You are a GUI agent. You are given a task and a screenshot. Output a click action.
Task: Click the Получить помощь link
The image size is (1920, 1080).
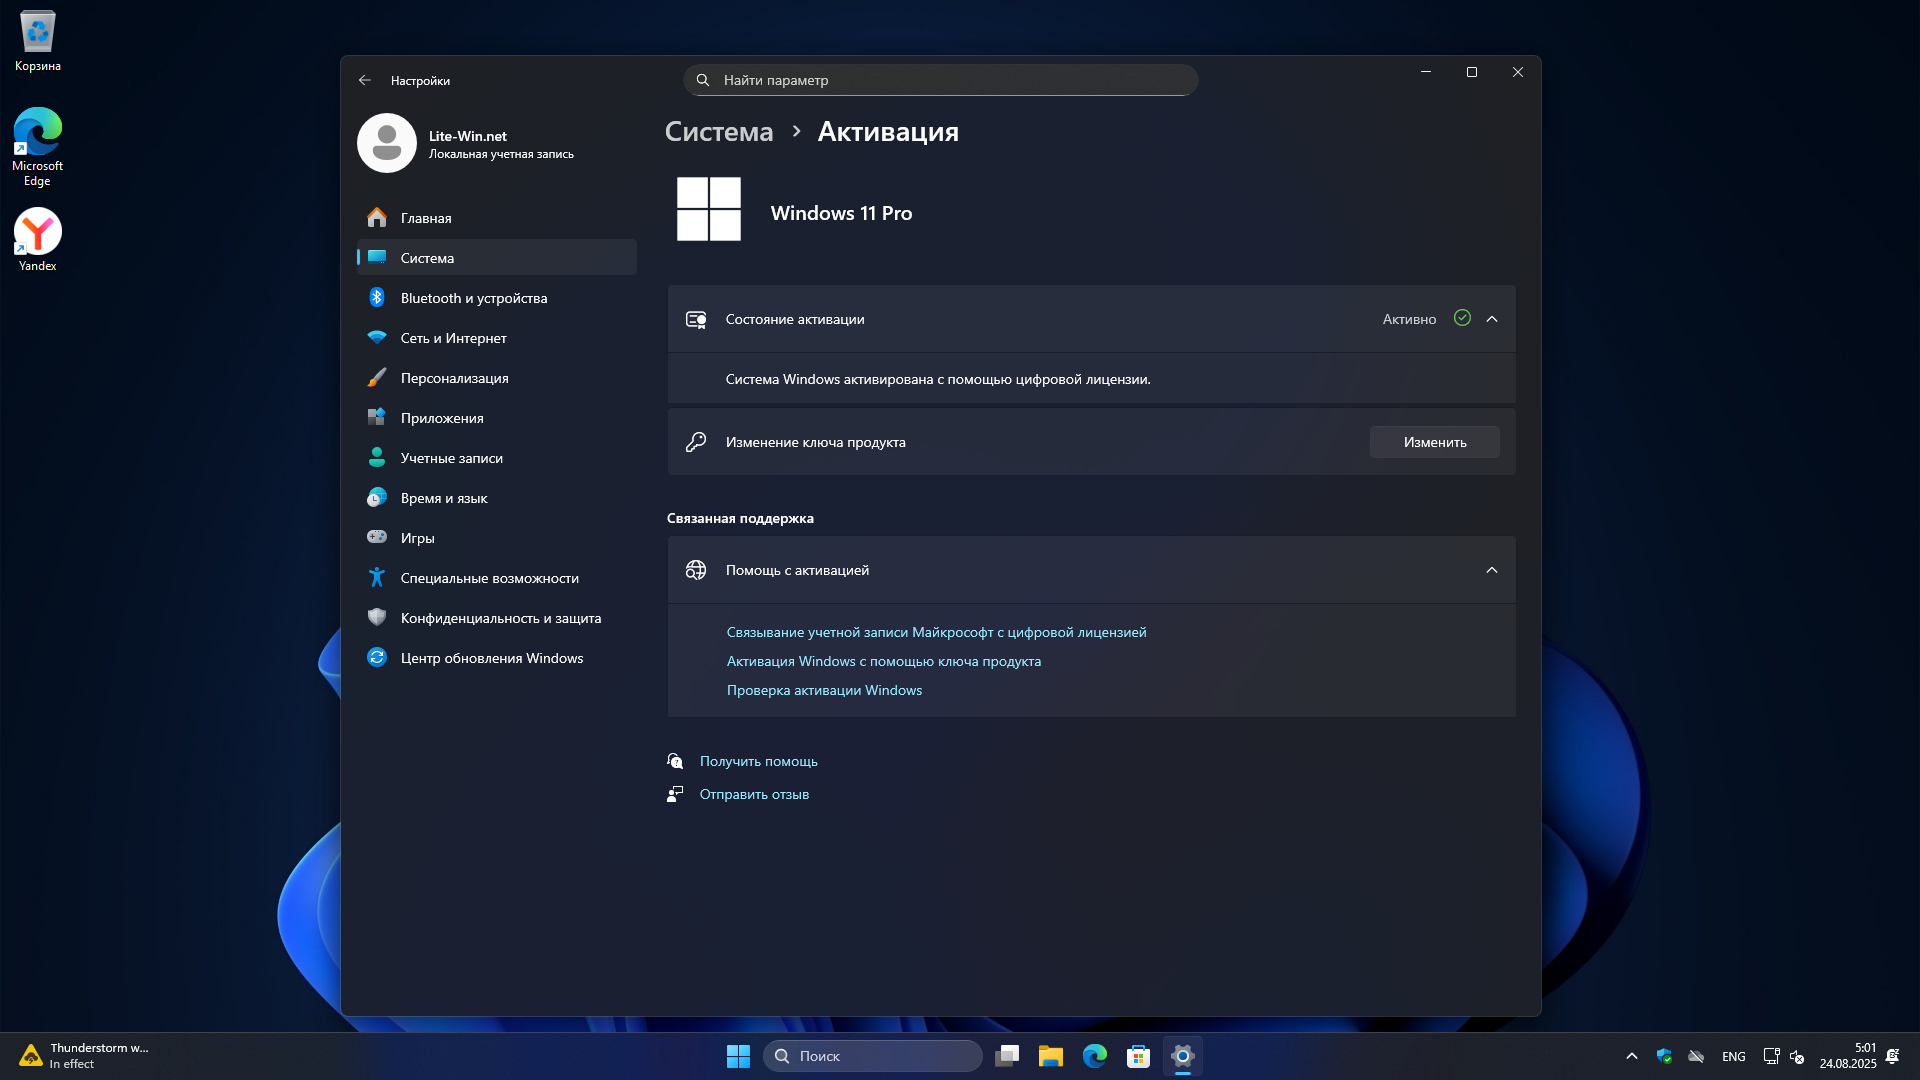tap(758, 761)
